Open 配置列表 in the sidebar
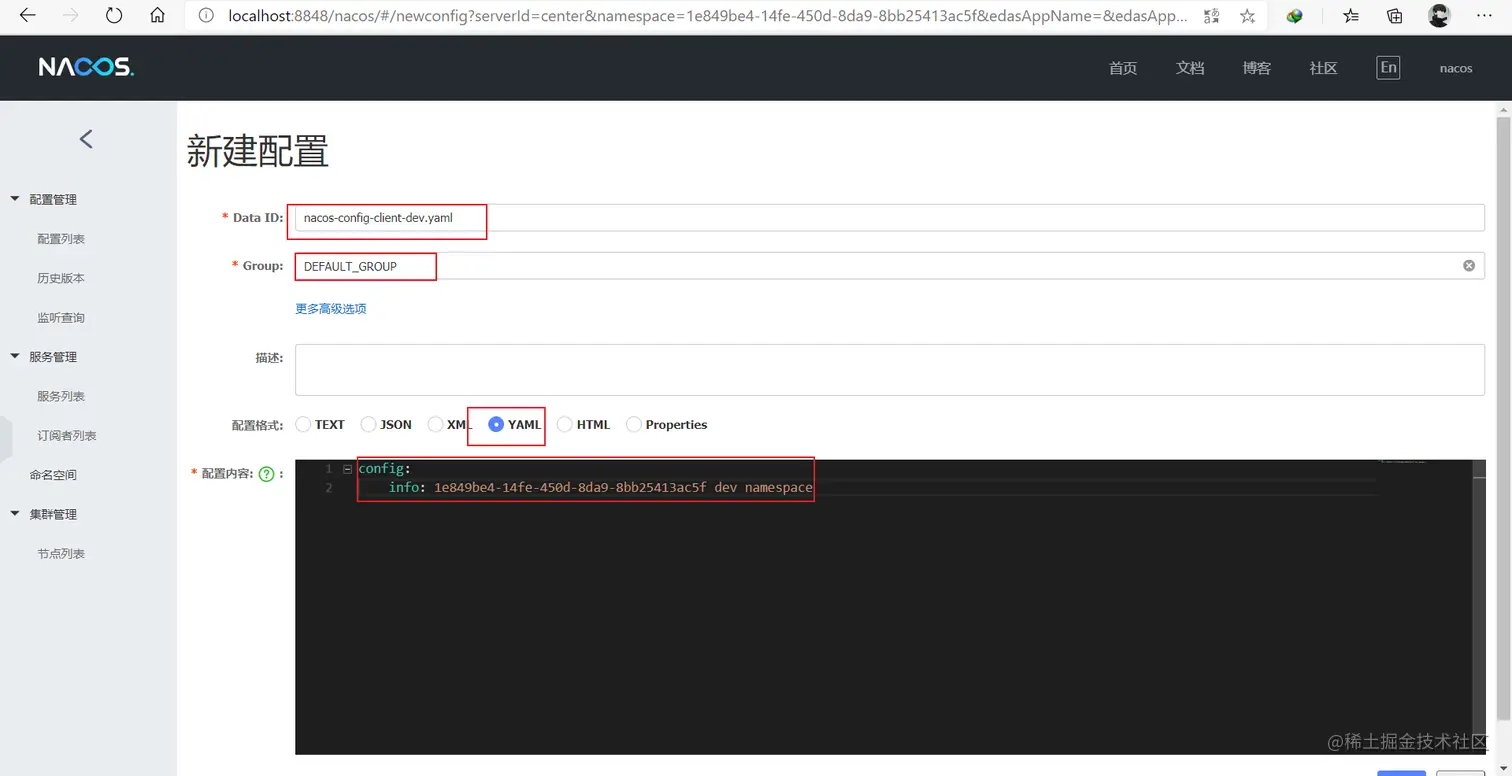This screenshot has height=776, width=1512. point(61,239)
